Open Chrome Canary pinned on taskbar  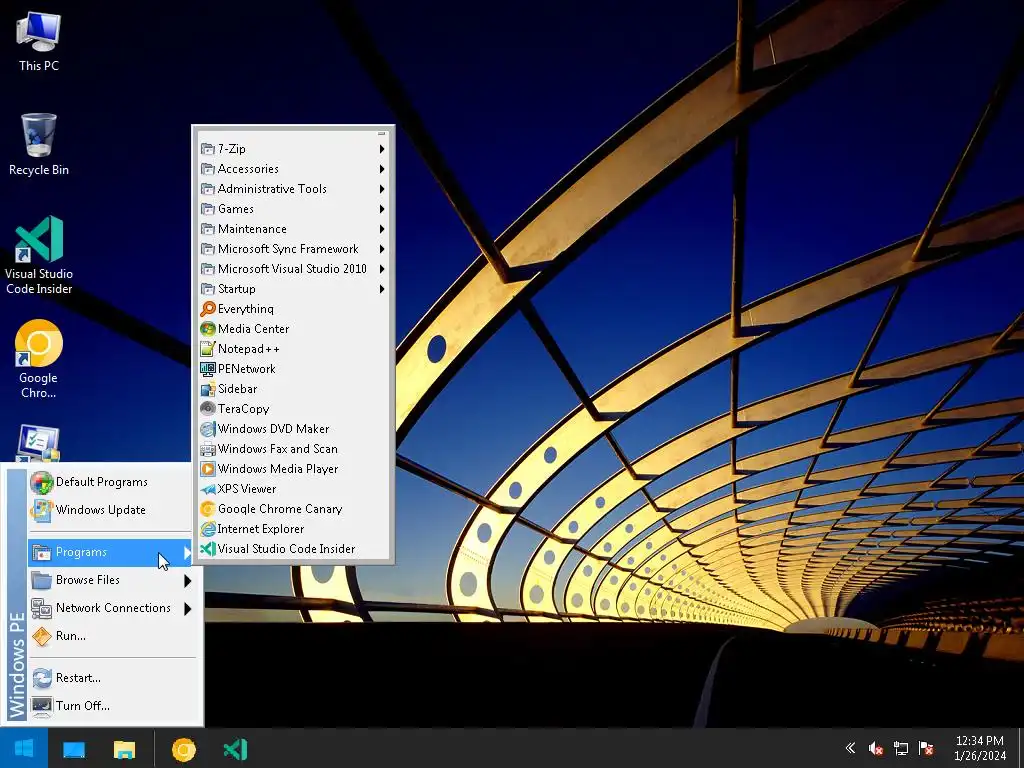184,749
